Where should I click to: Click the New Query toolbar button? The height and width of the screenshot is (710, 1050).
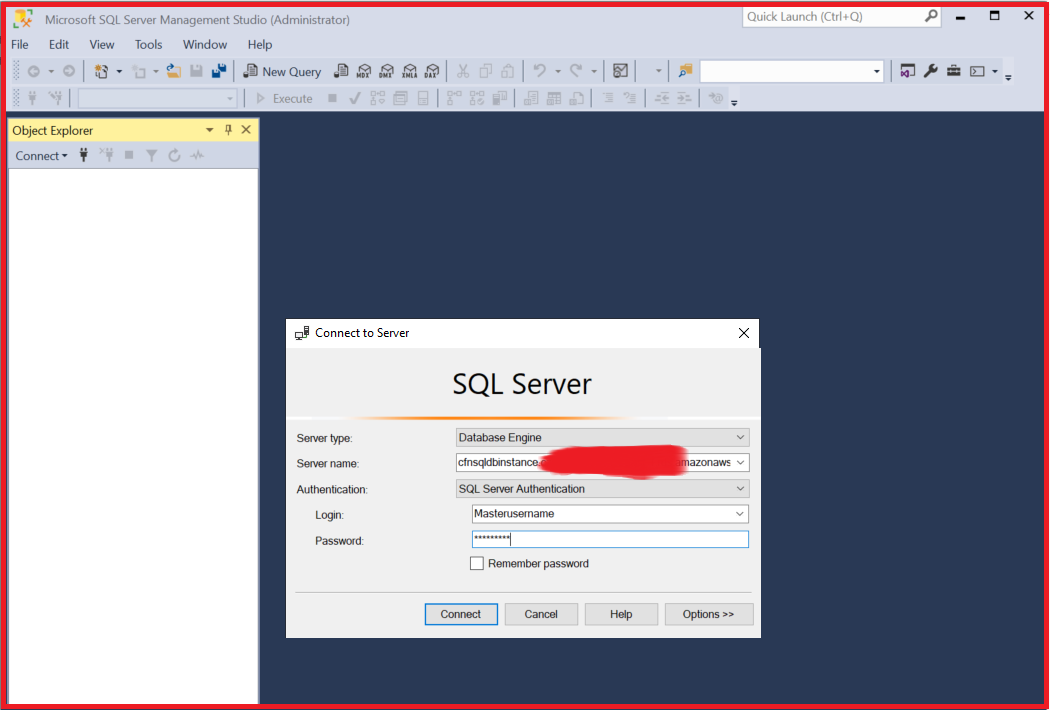[282, 71]
